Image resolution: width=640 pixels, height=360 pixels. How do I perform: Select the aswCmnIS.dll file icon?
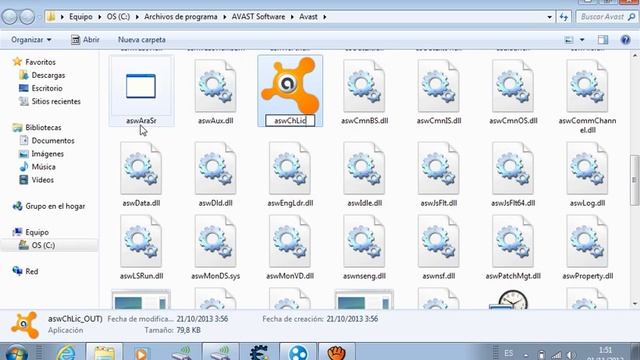click(x=438, y=86)
